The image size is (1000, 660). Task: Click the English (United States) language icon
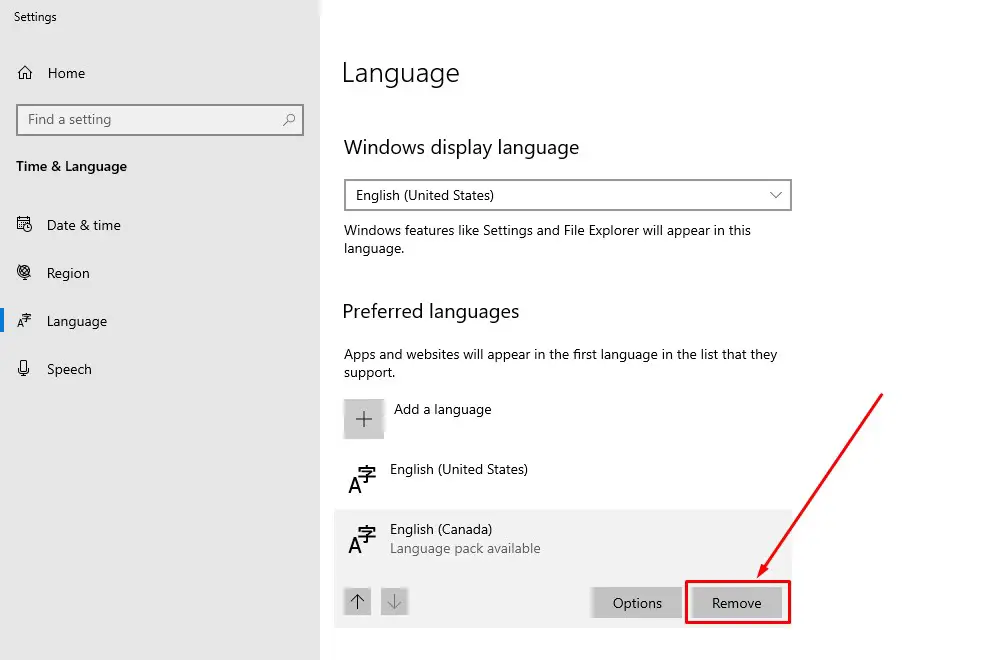pos(362,480)
